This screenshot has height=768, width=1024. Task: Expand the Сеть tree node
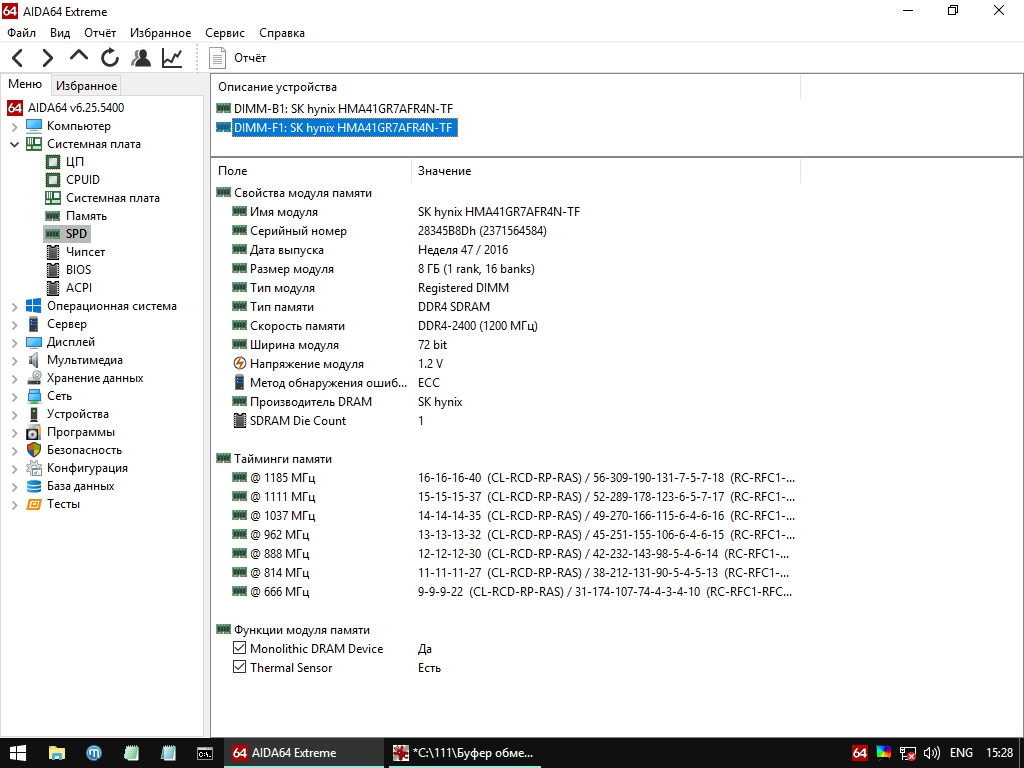(x=14, y=396)
